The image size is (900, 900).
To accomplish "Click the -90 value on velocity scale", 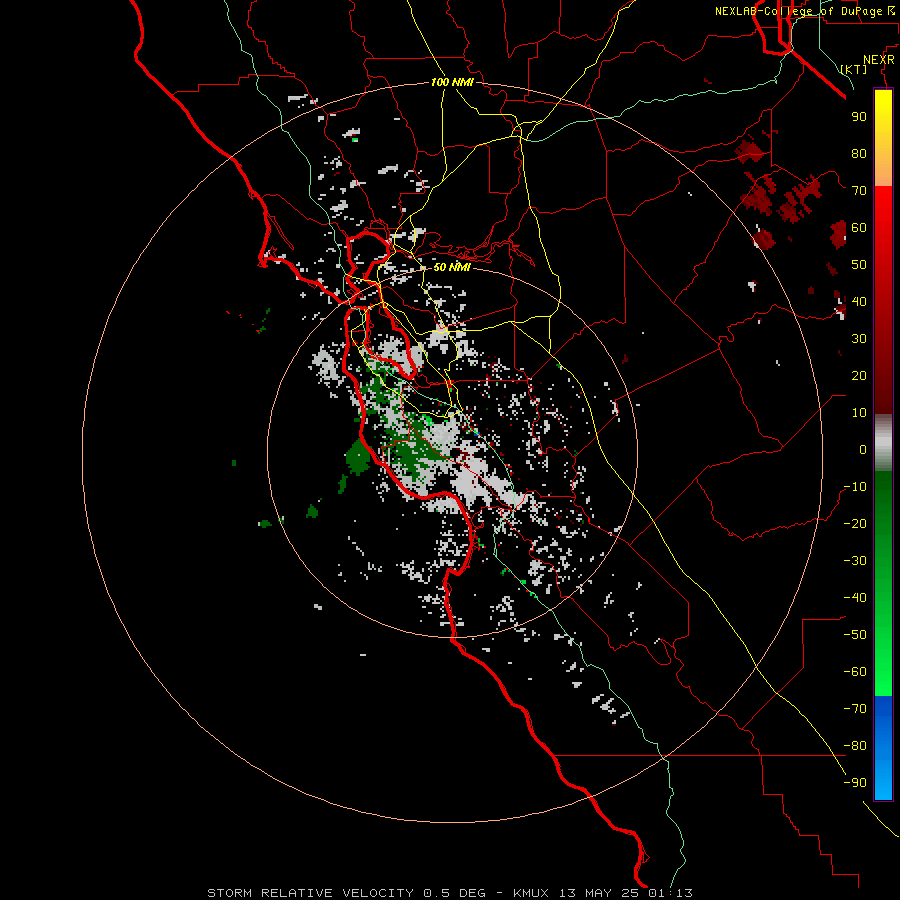I will pos(855,783).
